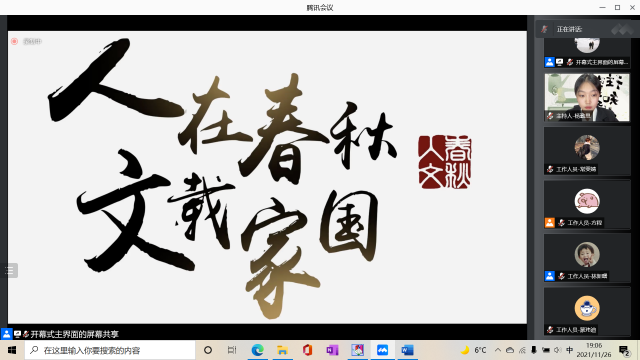
Task: Open File Explorer from the taskbar
Action: [282, 350]
